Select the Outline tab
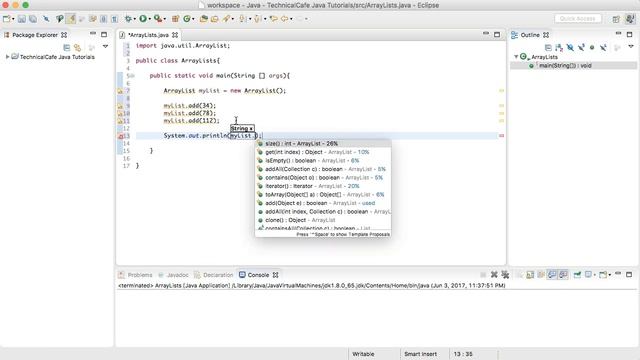 530,35
